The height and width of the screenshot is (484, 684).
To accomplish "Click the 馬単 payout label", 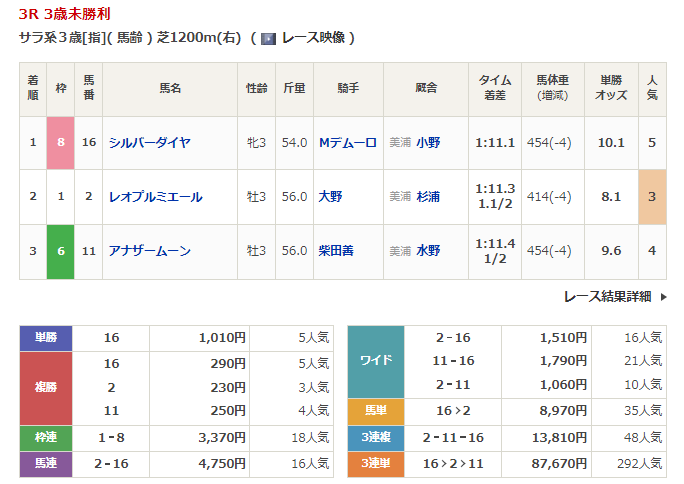I will 375,412.
